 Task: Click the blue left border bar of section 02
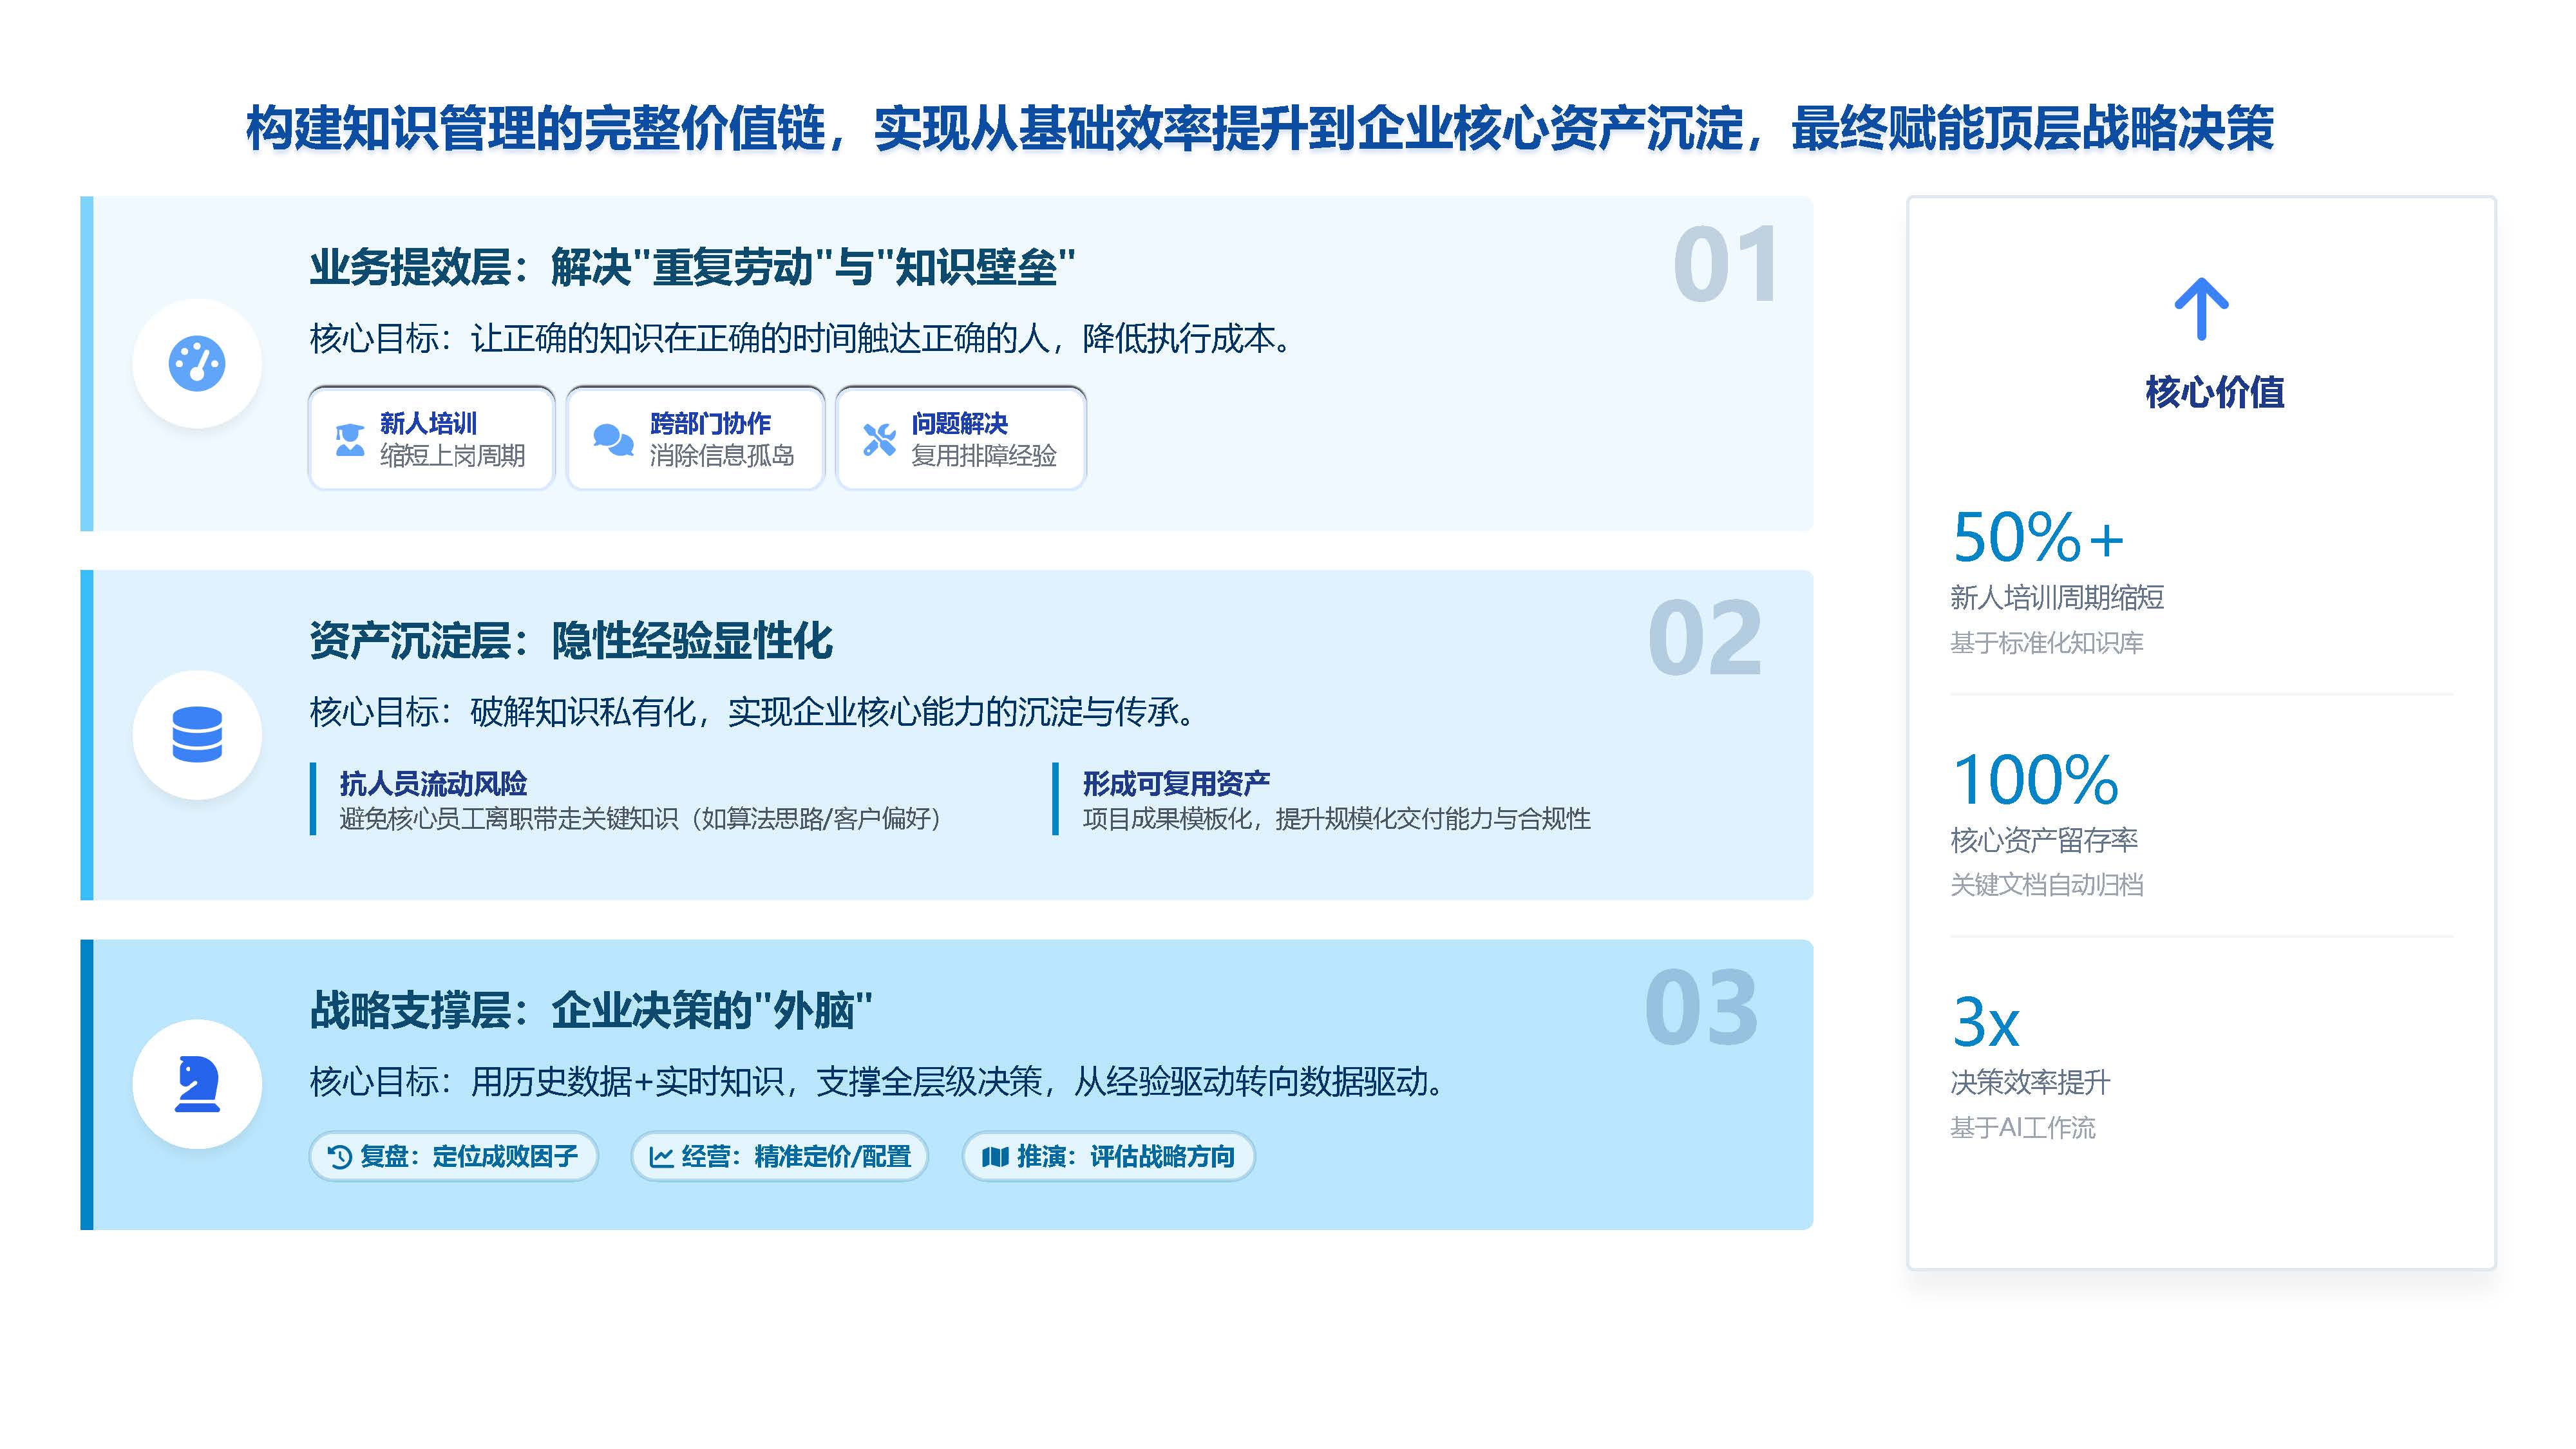point(86,735)
